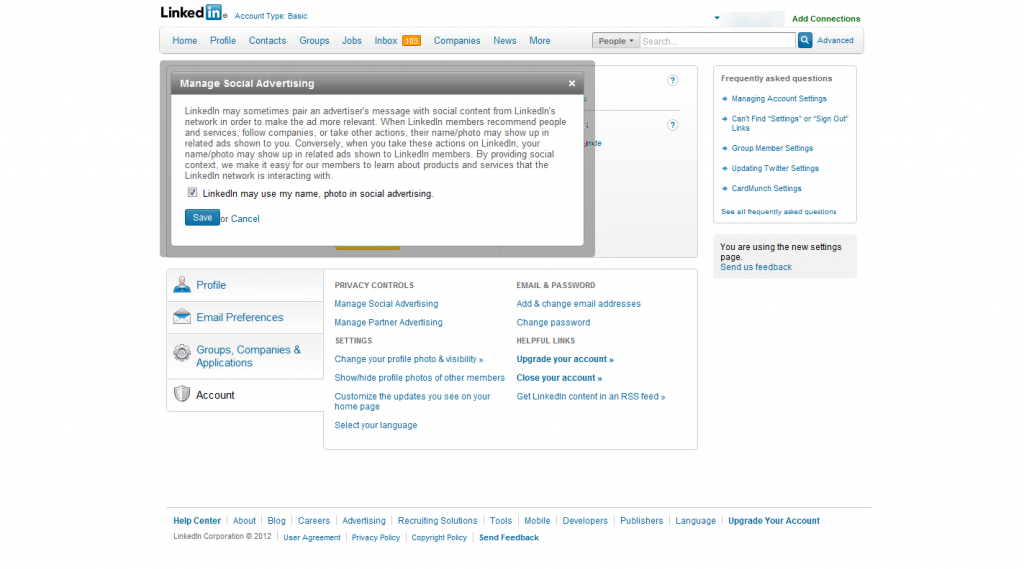Open the Inbox menu
1024x569 pixels.
point(385,41)
